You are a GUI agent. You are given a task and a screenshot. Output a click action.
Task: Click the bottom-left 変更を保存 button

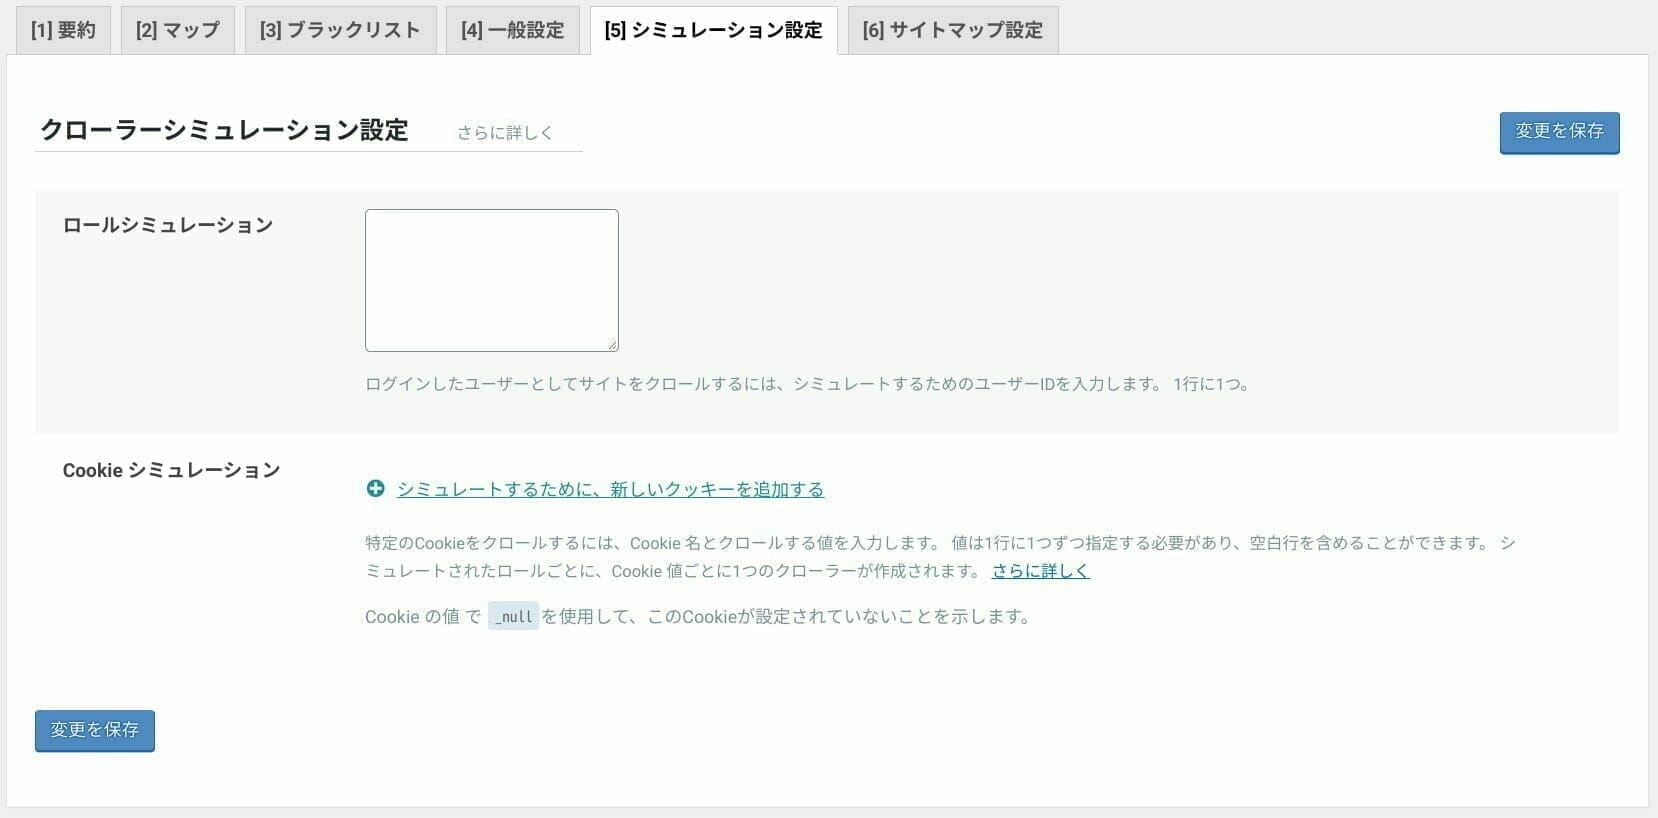click(x=95, y=731)
